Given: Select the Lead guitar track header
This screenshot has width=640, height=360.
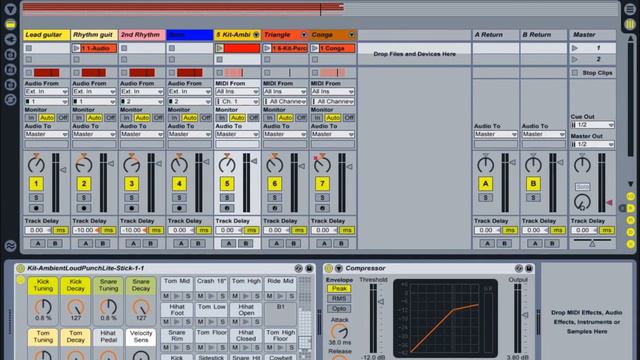Looking at the screenshot, I should point(47,35).
